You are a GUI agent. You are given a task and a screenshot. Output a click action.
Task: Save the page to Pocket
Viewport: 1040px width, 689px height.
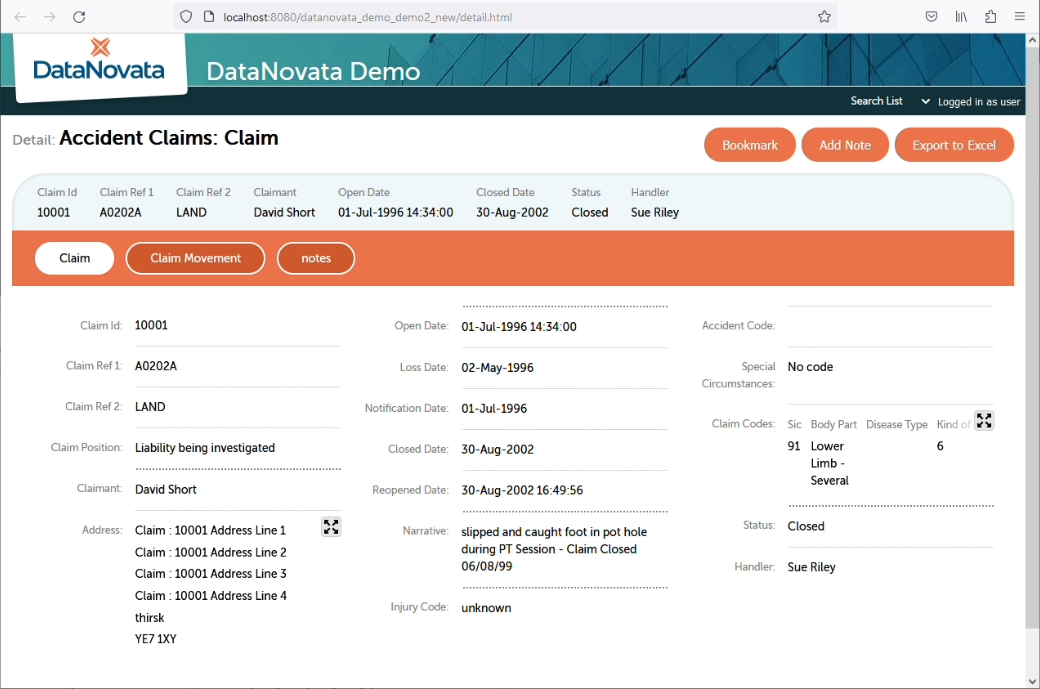pyautogui.click(x=930, y=16)
